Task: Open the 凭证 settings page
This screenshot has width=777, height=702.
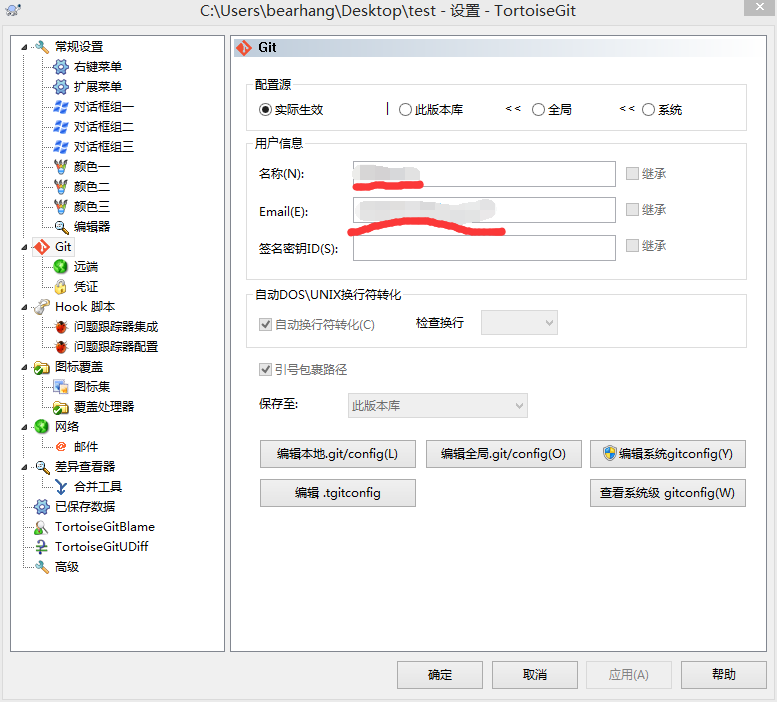Action: tap(86, 287)
